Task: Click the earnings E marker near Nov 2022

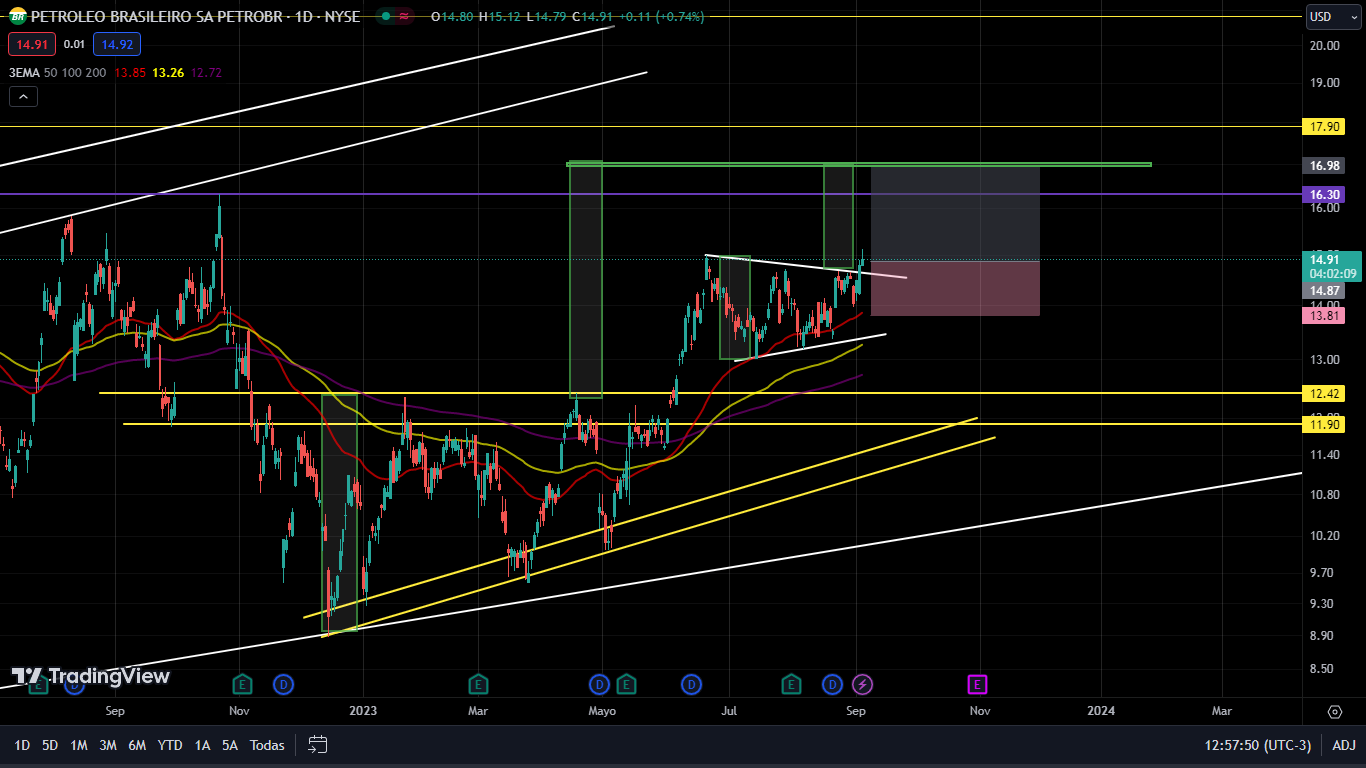Action: (242, 684)
